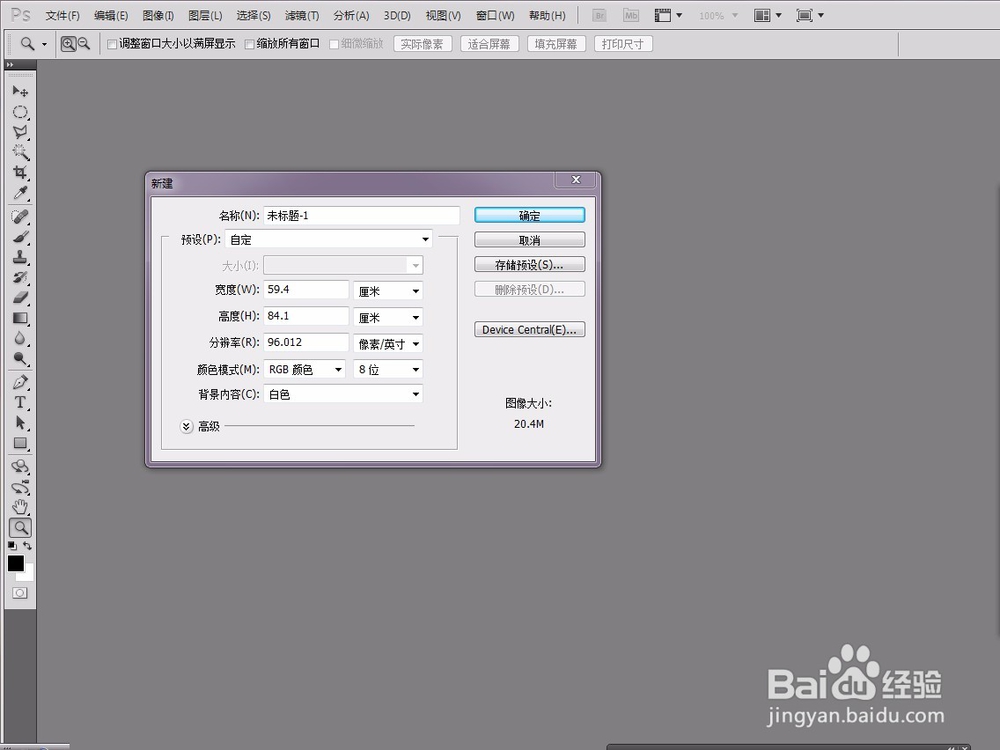Image resolution: width=1000 pixels, height=750 pixels.
Task: Toggle Quick Mask mode
Action: coord(20,593)
